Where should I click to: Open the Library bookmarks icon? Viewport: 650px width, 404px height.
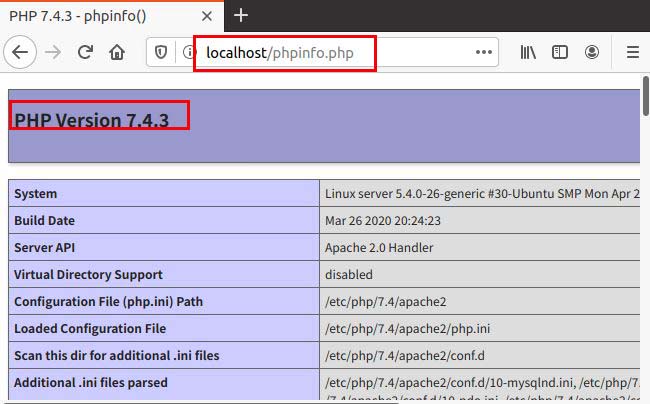pos(528,52)
